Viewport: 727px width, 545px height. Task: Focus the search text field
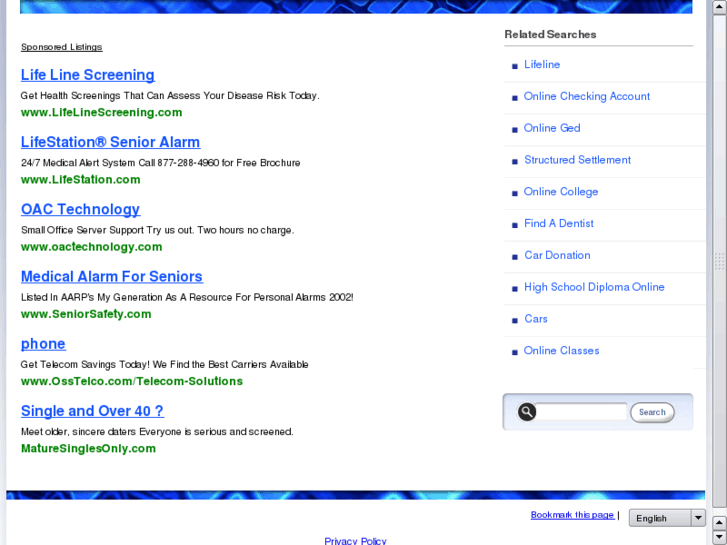pyautogui.click(x=581, y=412)
